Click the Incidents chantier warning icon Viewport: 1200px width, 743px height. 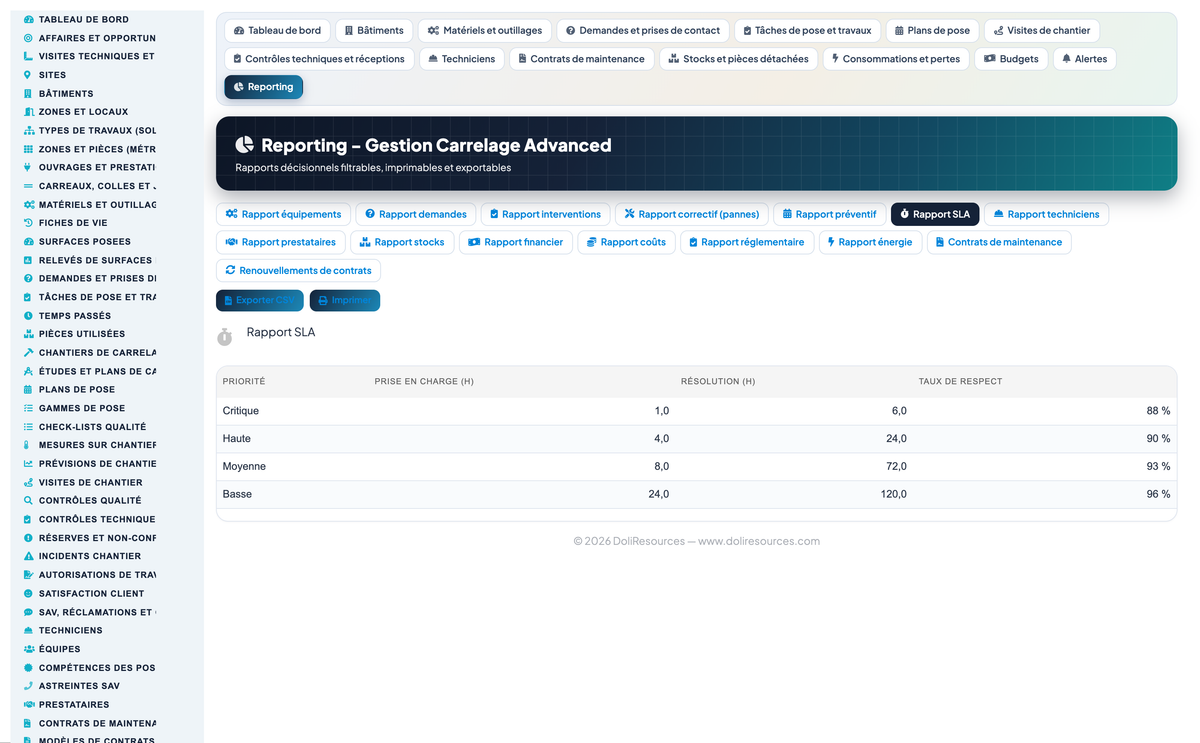pyautogui.click(x=28, y=556)
